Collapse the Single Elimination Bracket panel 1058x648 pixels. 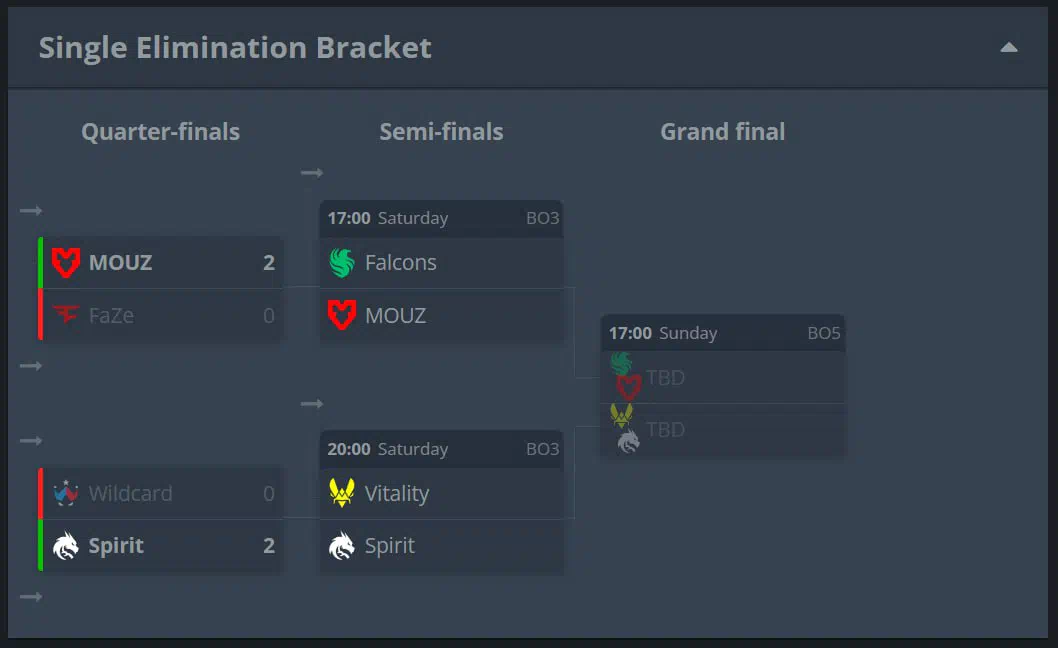tap(1009, 47)
